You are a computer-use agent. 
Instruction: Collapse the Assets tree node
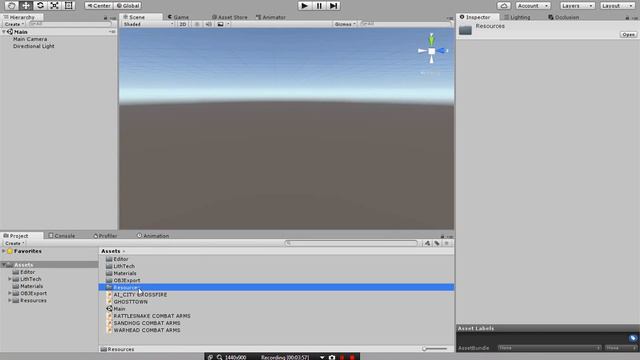[x=4, y=265]
